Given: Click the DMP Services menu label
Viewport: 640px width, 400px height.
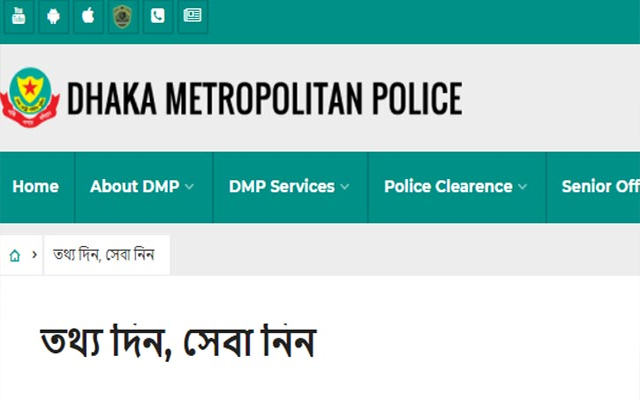Looking at the screenshot, I should 281,187.
